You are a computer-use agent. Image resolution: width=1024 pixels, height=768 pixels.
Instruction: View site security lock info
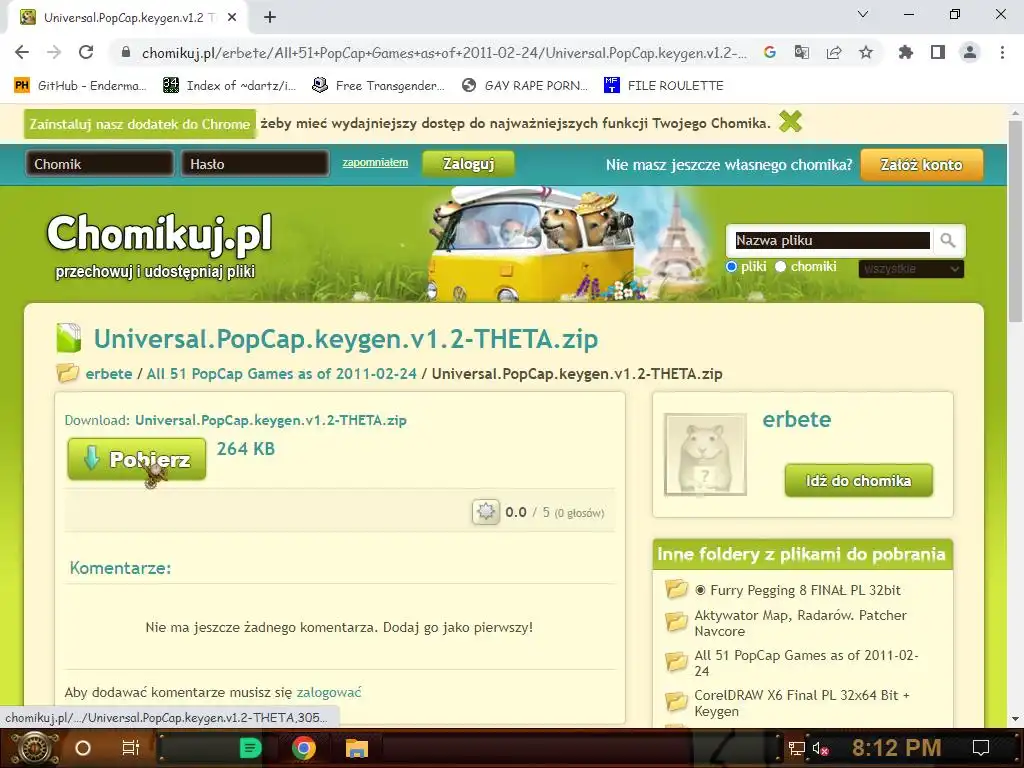pyautogui.click(x=126, y=52)
